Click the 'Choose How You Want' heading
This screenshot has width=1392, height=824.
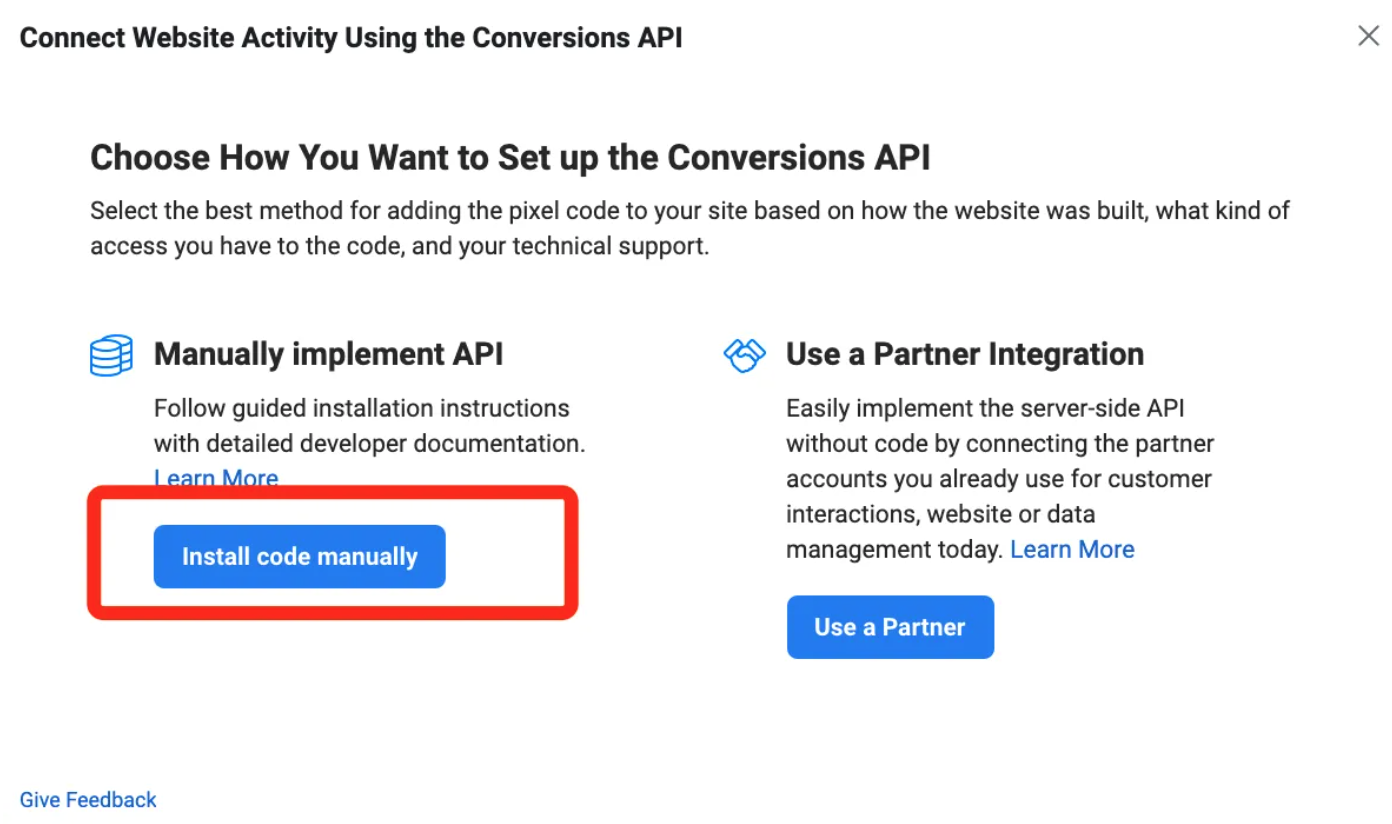point(510,158)
